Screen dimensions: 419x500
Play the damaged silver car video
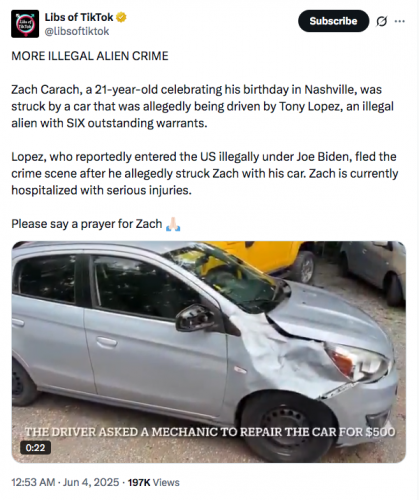[209, 352]
